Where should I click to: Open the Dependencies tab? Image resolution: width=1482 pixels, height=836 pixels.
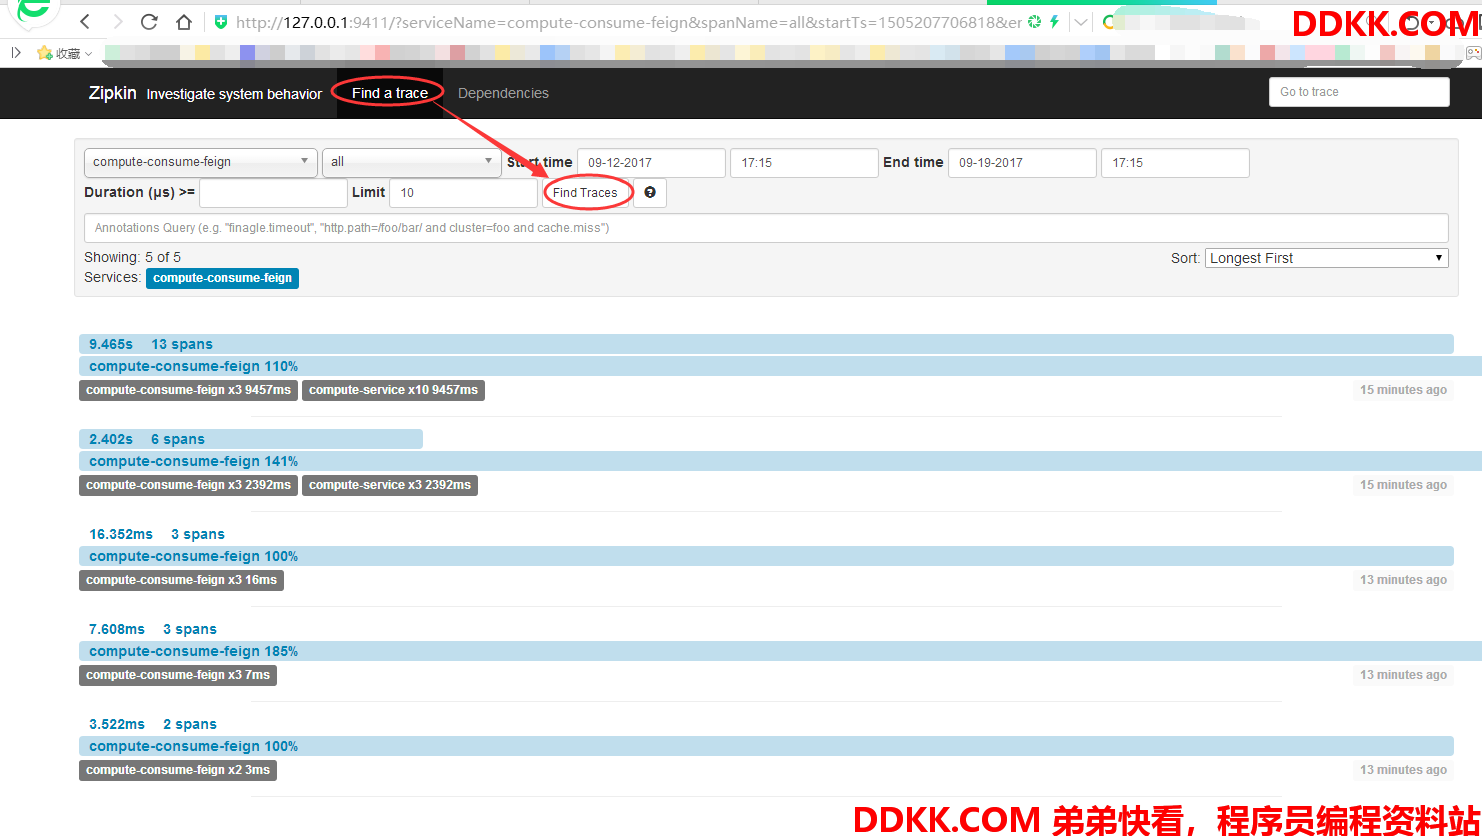pyautogui.click(x=503, y=93)
